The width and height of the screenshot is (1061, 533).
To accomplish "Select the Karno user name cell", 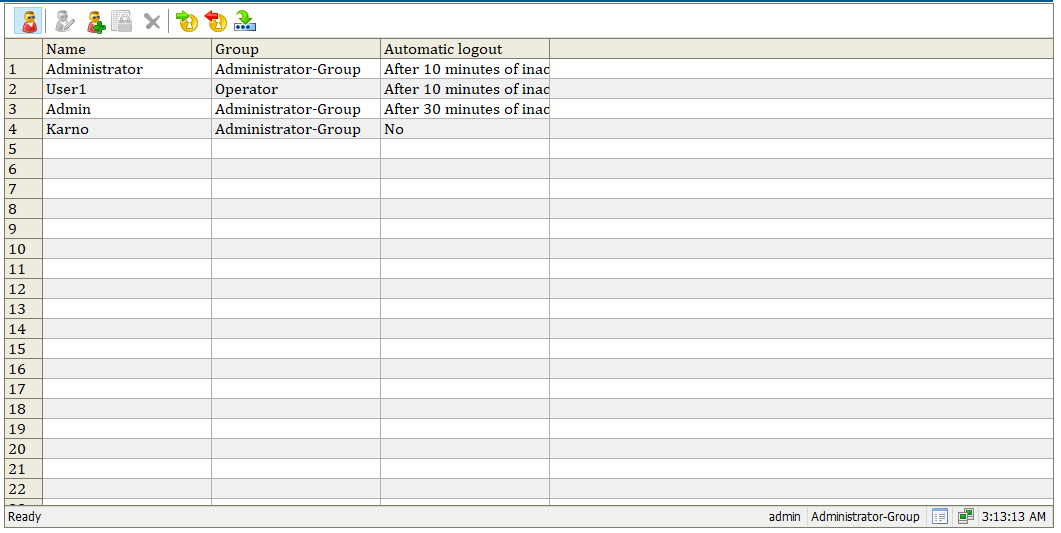I will coord(127,129).
